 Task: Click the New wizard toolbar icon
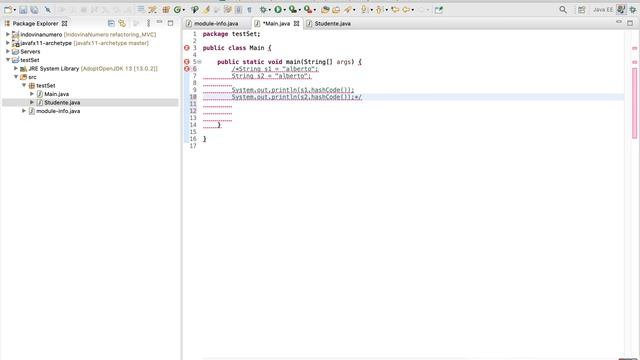tap(8, 10)
